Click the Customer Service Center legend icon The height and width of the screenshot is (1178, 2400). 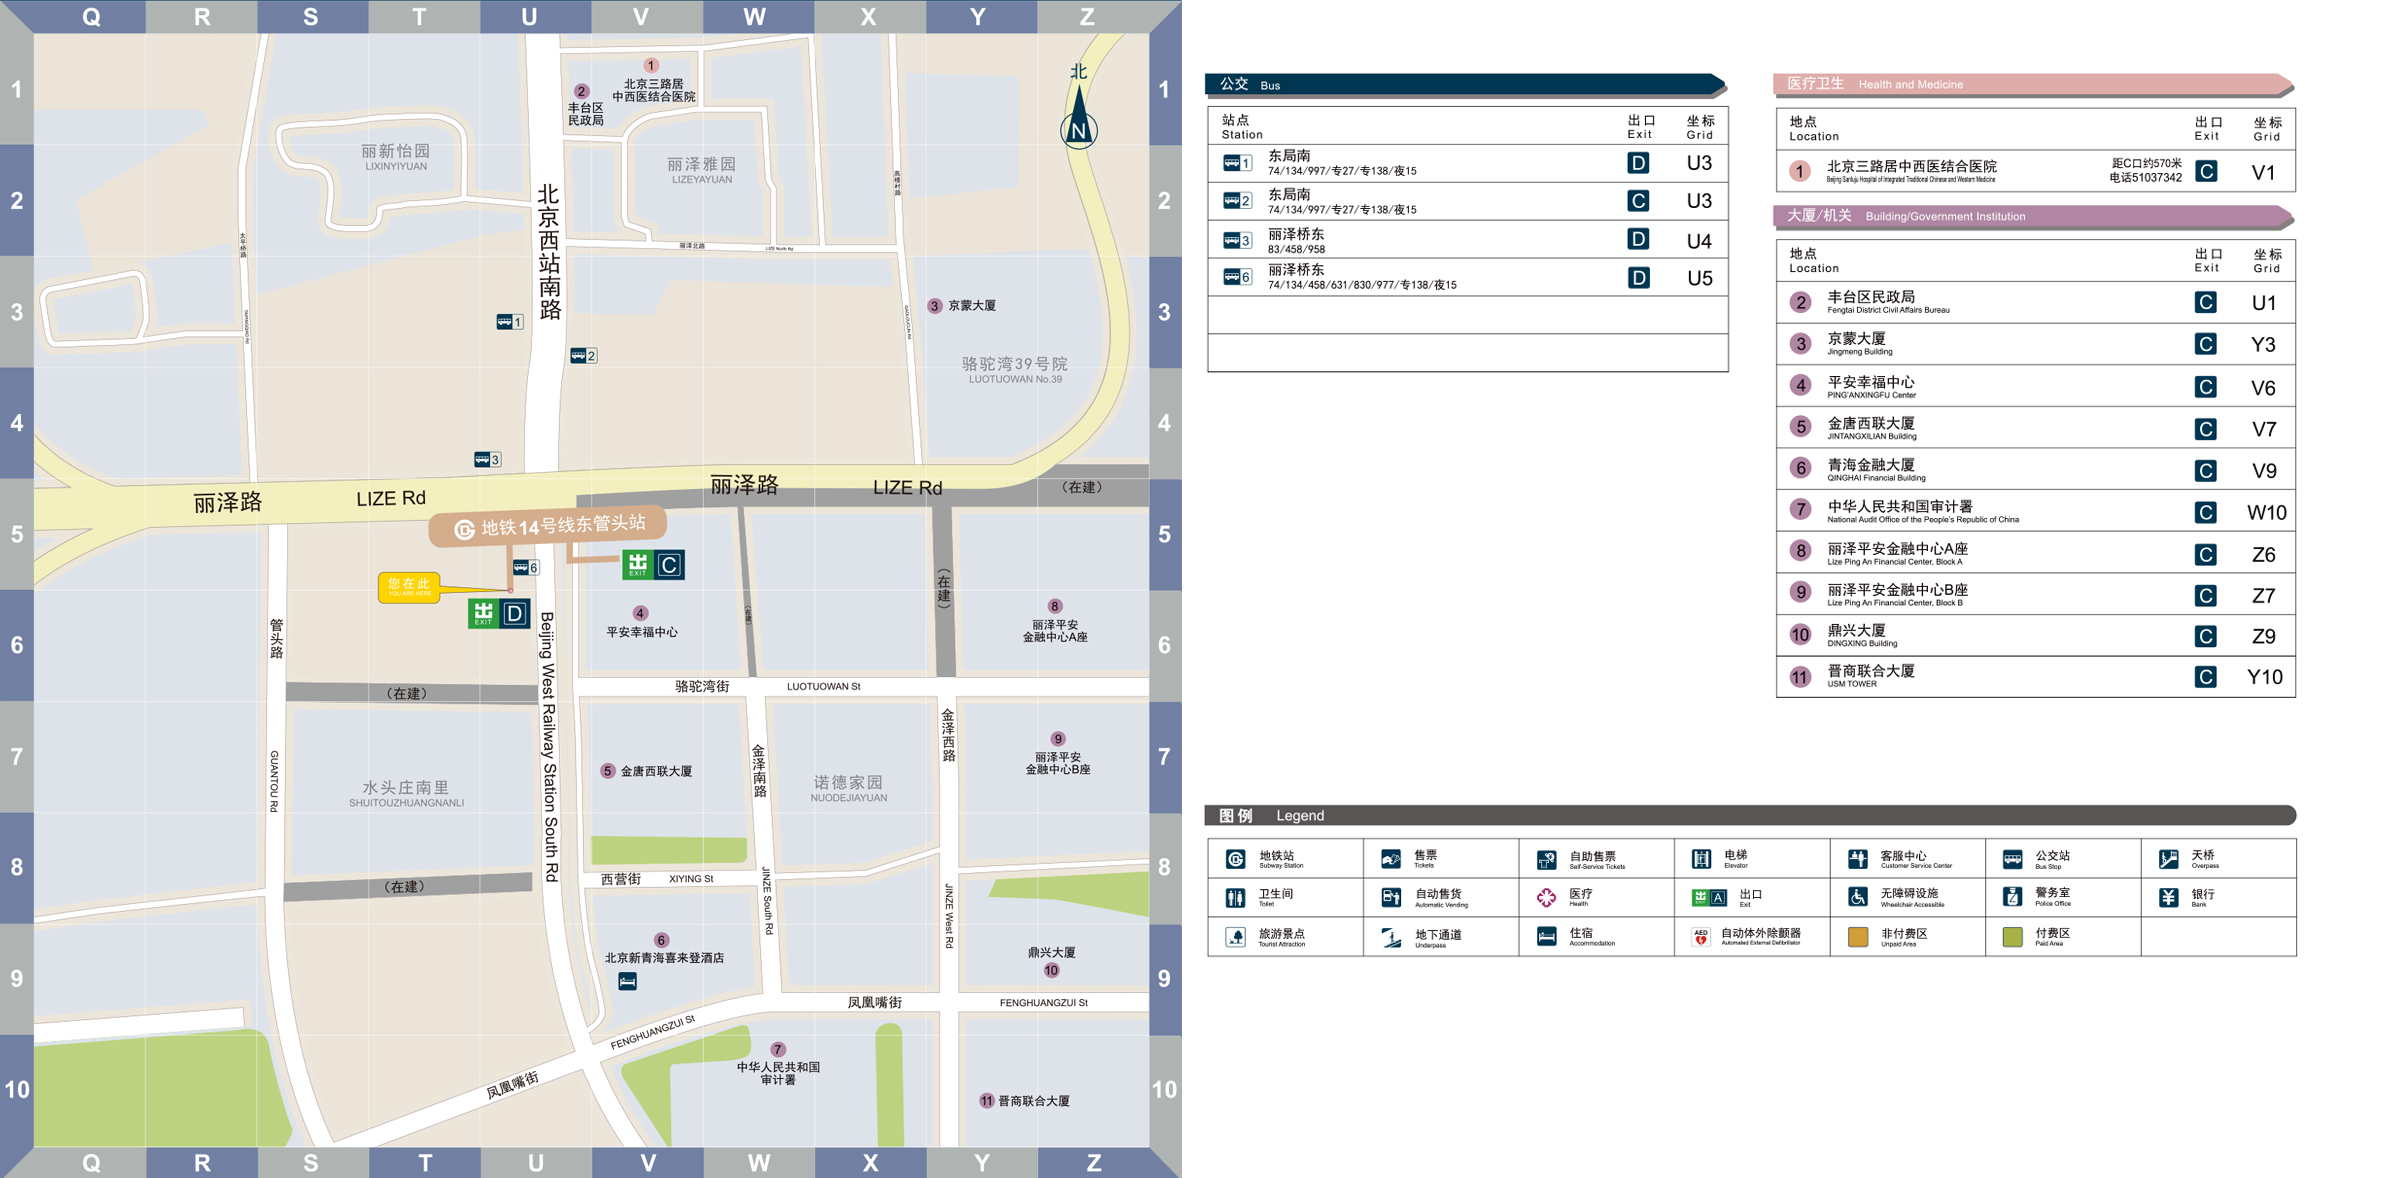(x=1858, y=859)
